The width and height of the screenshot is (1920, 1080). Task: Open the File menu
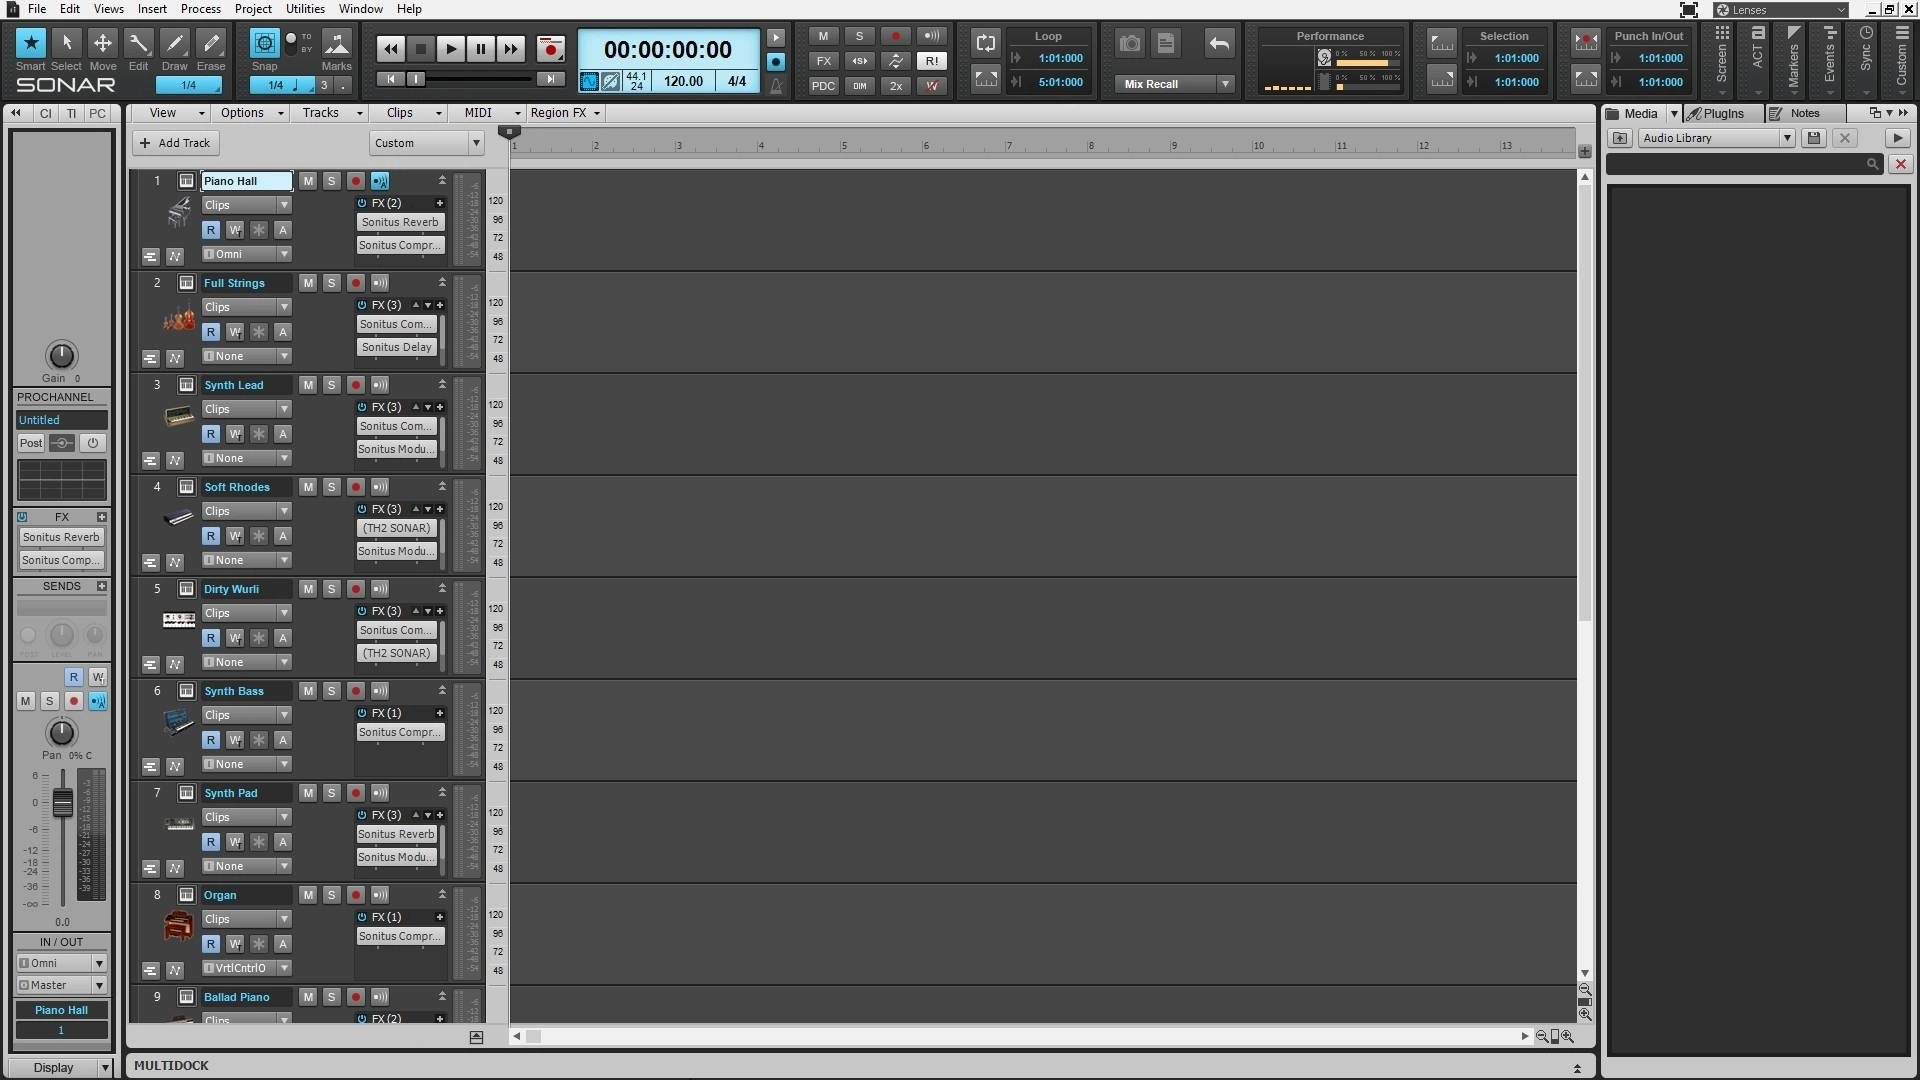point(36,9)
